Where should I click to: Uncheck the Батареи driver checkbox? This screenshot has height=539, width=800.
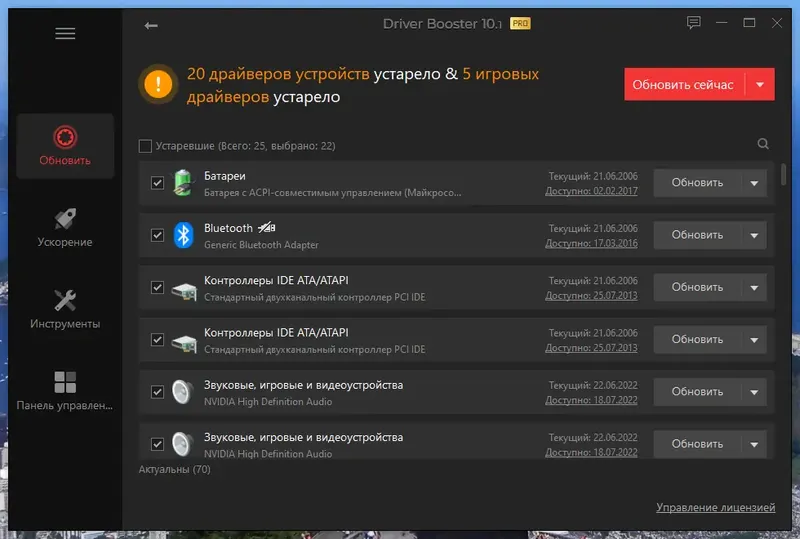(x=157, y=183)
